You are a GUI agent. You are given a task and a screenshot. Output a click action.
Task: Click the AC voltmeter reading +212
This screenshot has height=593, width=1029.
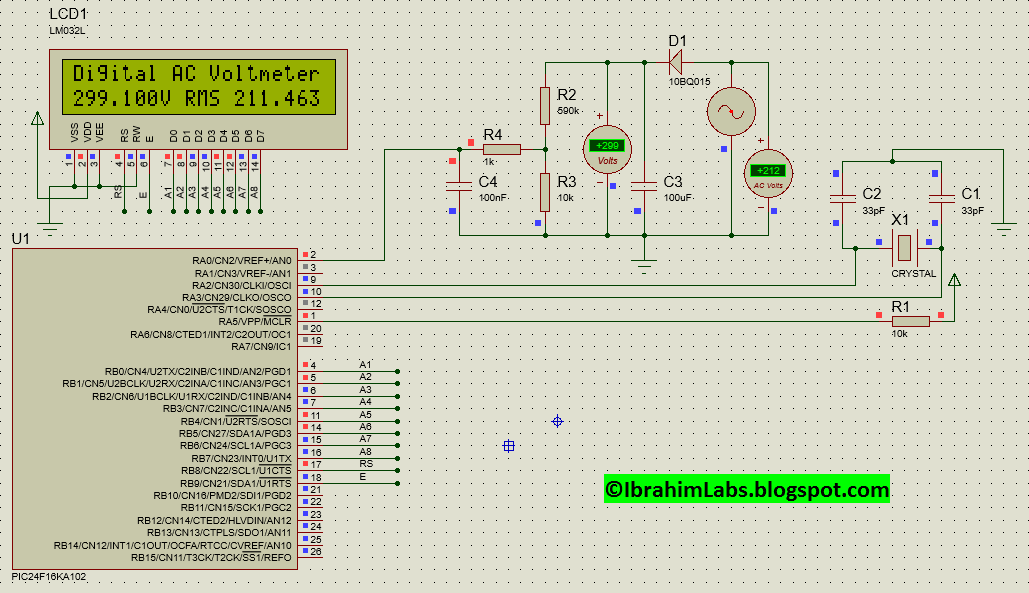pyautogui.click(x=768, y=174)
